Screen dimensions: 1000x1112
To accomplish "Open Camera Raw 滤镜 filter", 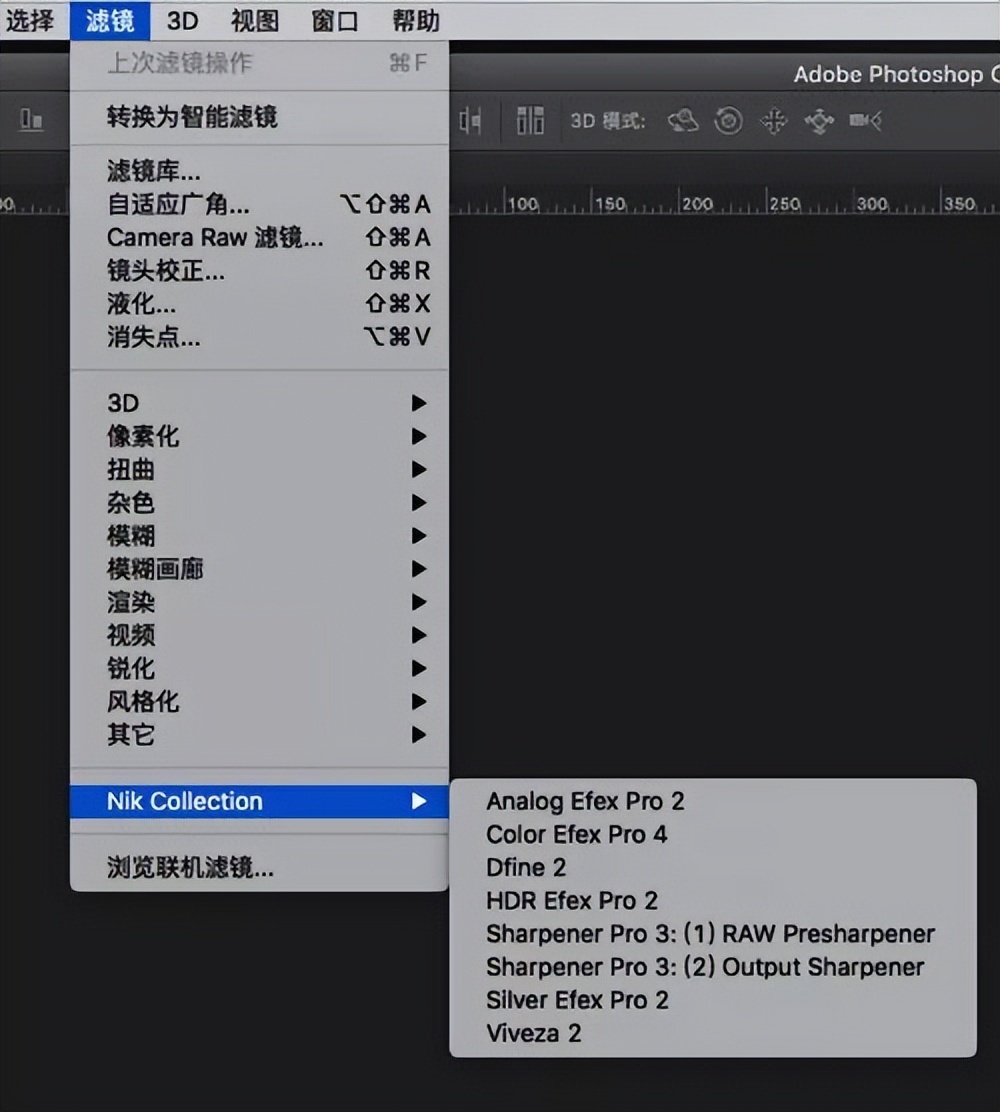I will click(215, 238).
